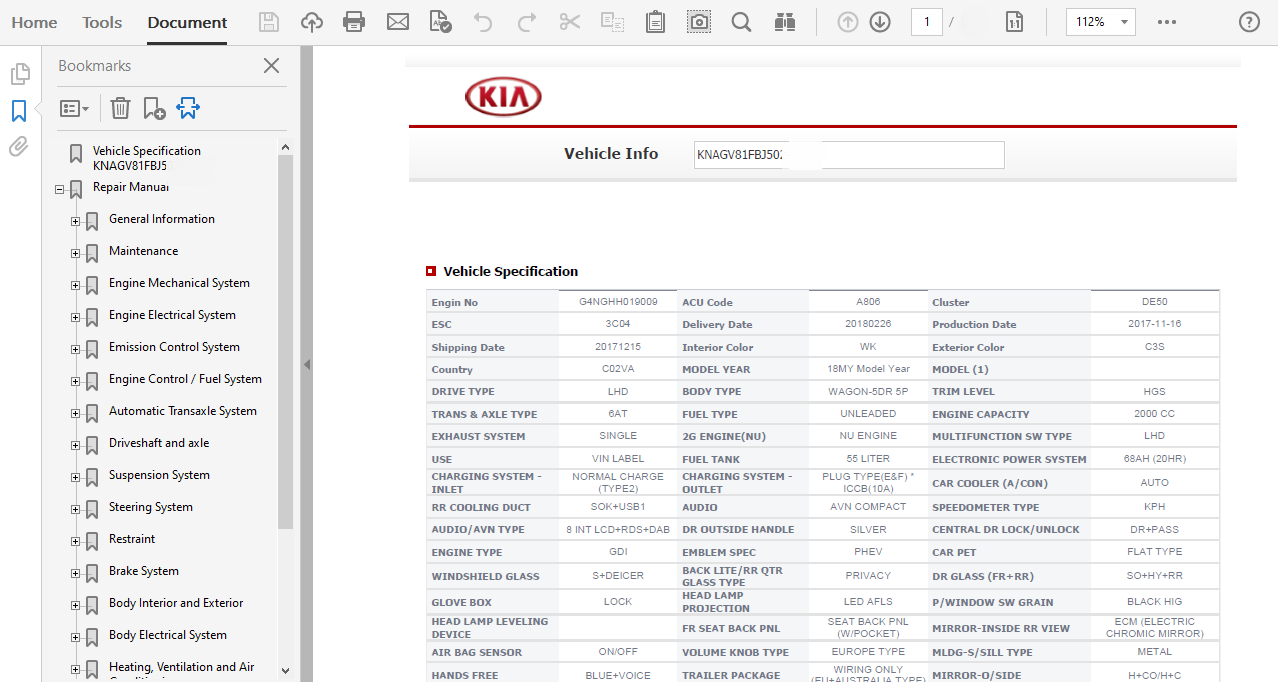Open the bookmark options dropdown menu
1278x682 pixels.
pos(75,108)
